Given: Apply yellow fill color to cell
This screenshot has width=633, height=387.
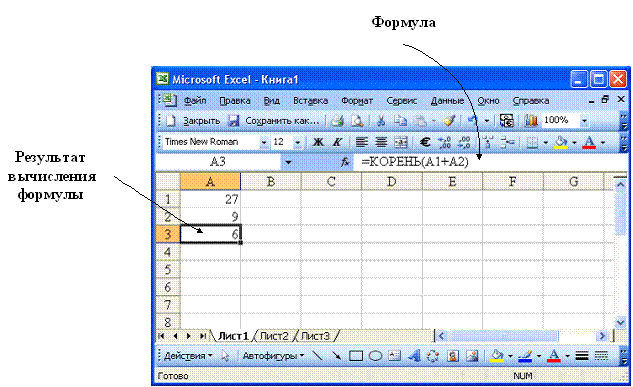Looking at the screenshot, I should (560, 142).
